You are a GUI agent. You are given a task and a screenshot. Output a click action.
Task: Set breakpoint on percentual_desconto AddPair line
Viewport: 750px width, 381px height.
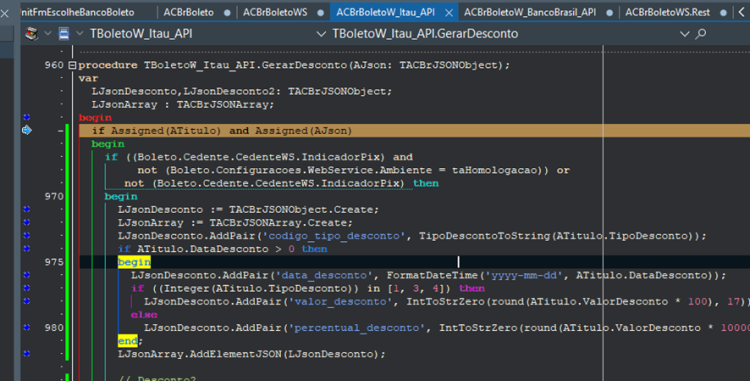tap(27, 327)
